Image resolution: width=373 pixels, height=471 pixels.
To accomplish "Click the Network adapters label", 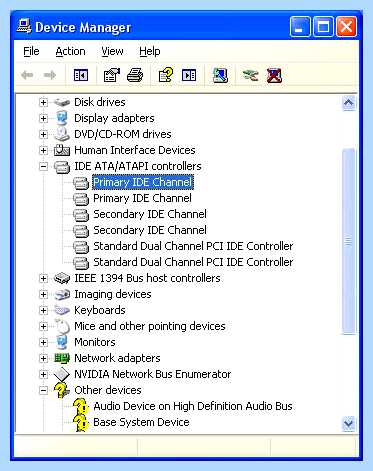I will 117,358.
